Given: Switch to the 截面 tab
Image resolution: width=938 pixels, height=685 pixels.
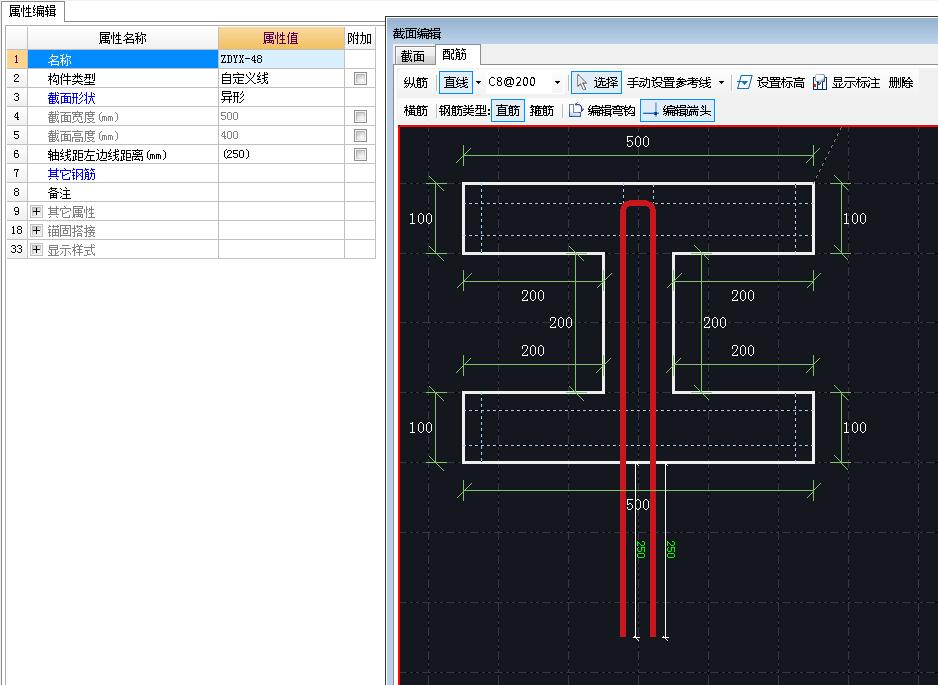Looking at the screenshot, I should [x=413, y=56].
